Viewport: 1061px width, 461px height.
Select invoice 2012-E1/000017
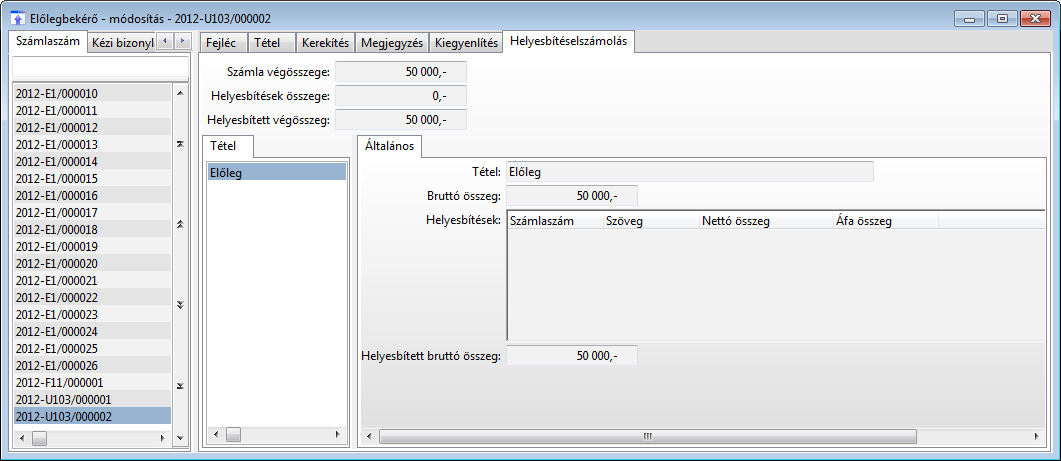click(x=92, y=212)
